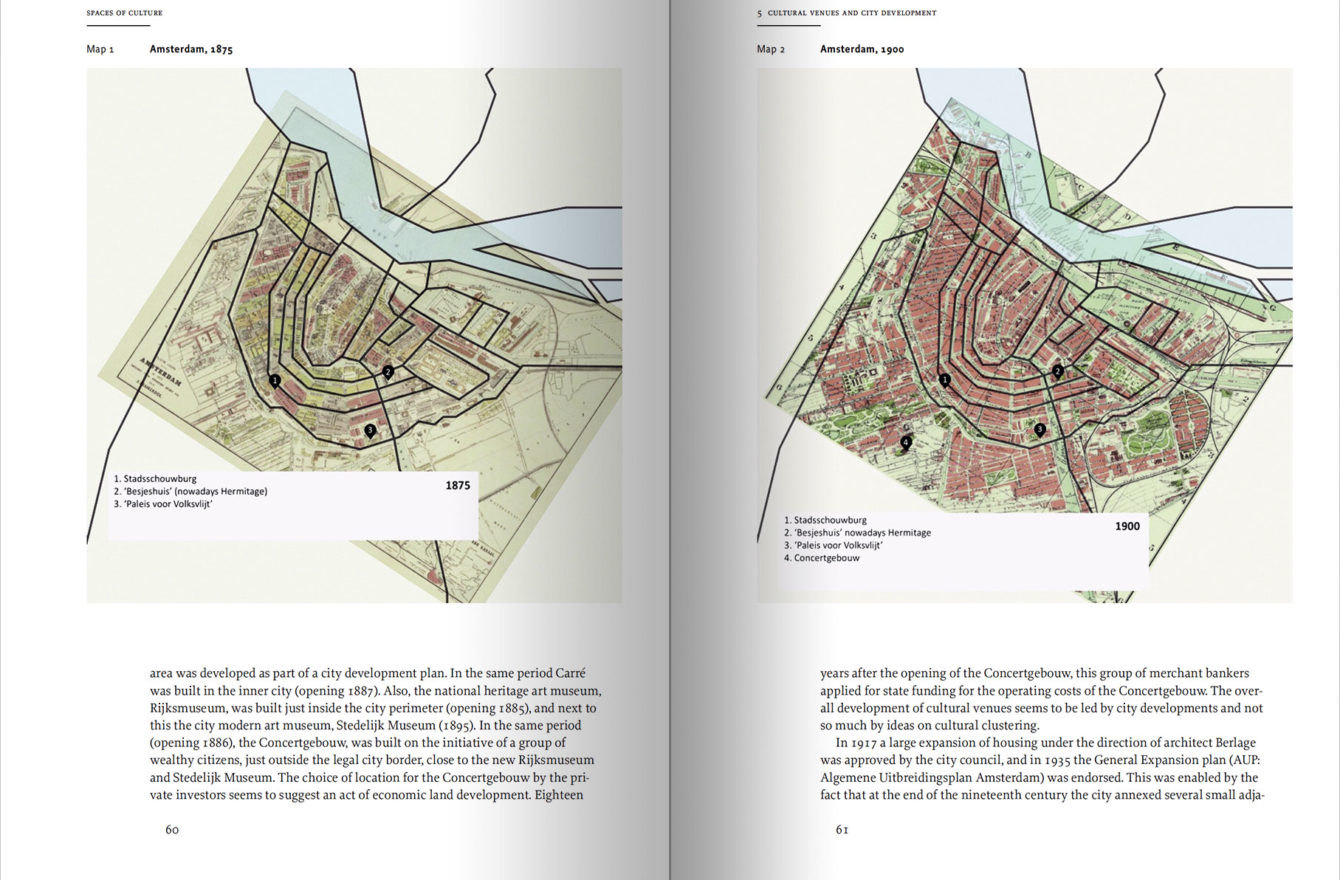Click the 1900 Amsterdam map image
This screenshot has height=880, width=1340.
click(x=1024, y=335)
